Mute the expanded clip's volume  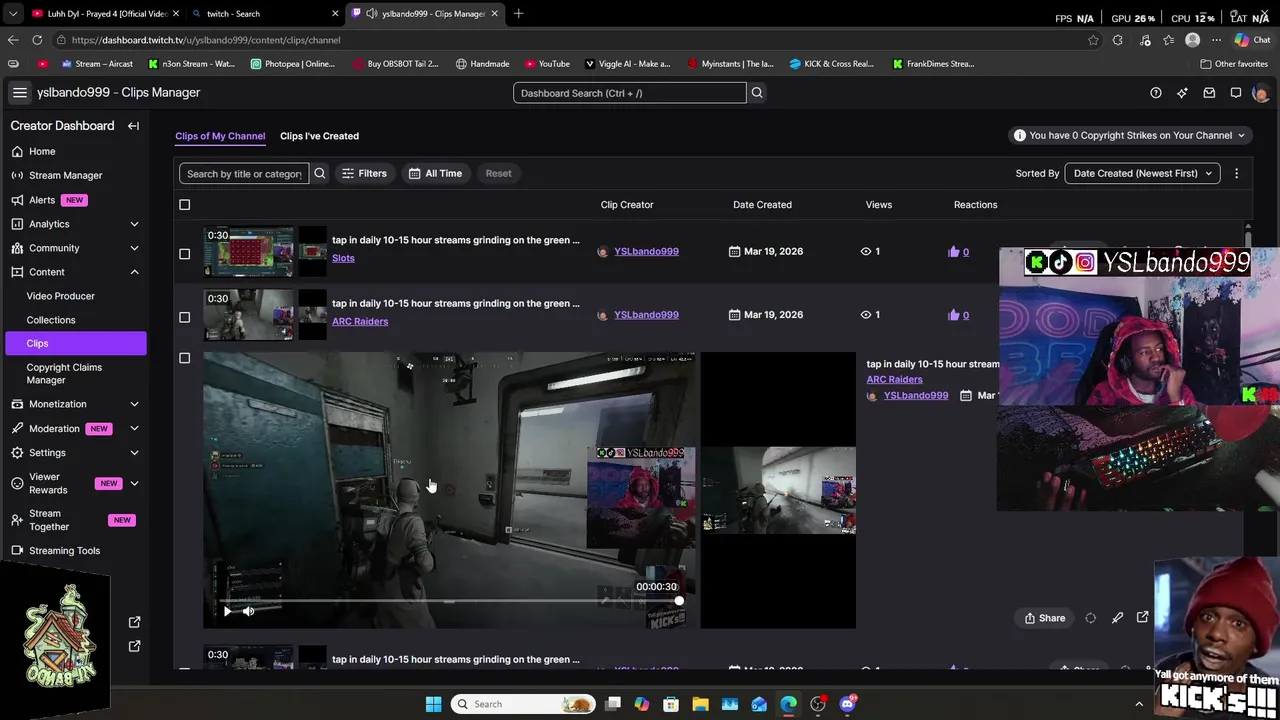click(248, 611)
